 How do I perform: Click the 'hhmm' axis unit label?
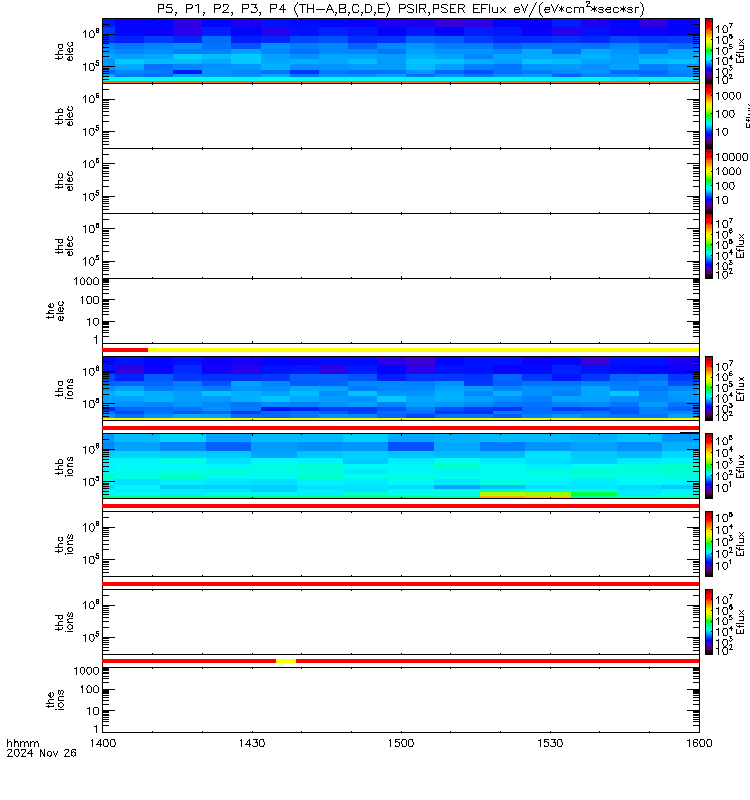23,743
